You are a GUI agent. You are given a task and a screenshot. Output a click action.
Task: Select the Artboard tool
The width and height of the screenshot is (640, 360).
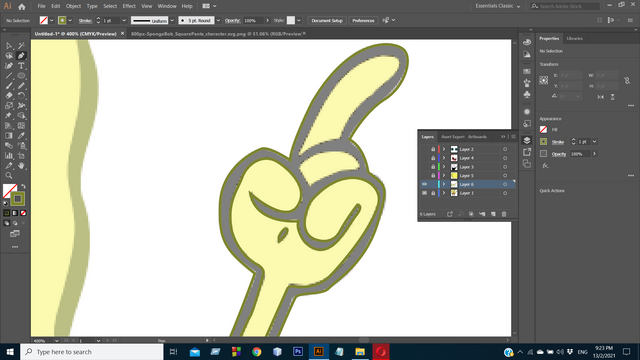(x=21, y=156)
